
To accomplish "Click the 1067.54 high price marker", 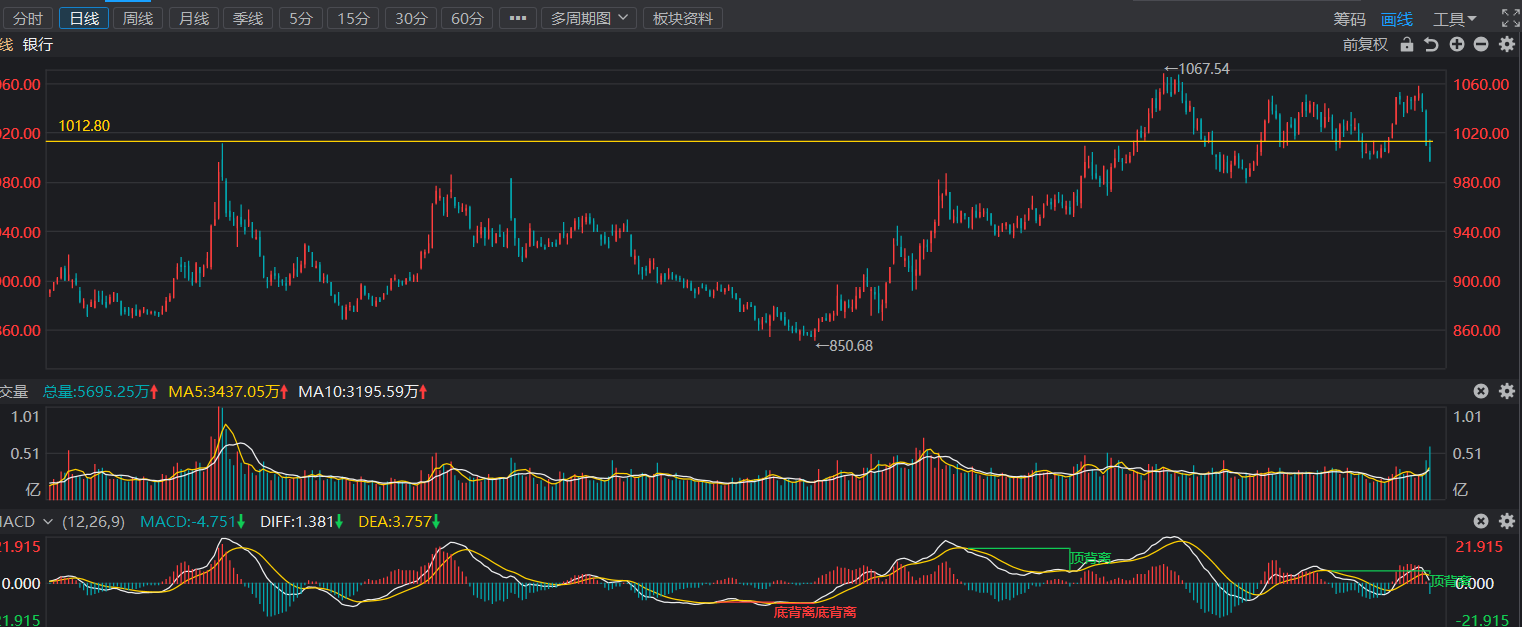I will (1197, 69).
